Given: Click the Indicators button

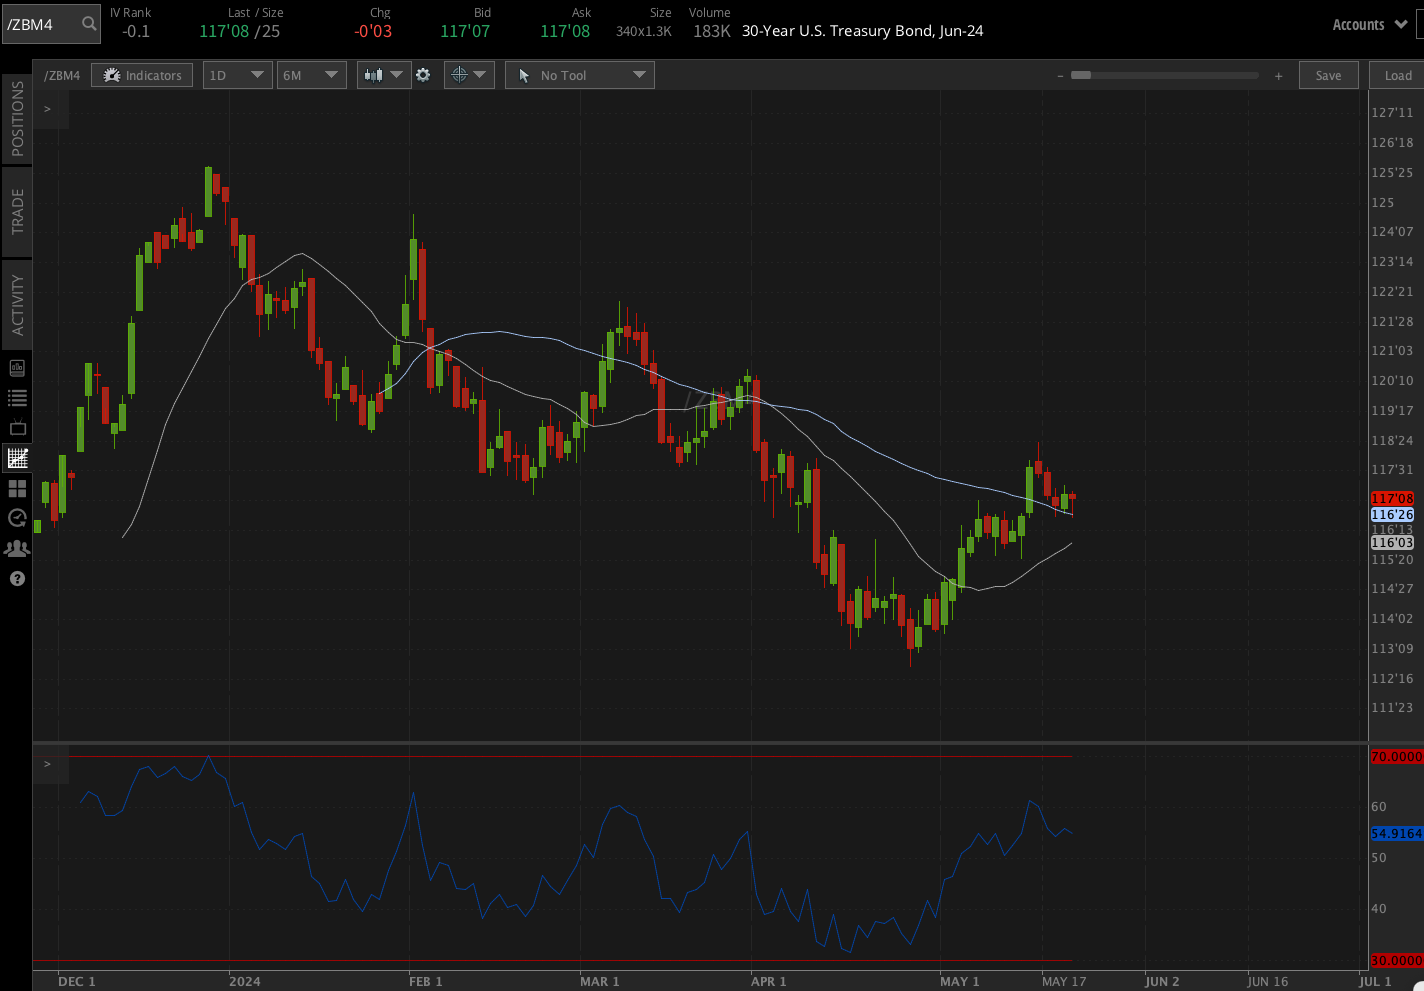Looking at the screenshot, I should tap(142, 75).
